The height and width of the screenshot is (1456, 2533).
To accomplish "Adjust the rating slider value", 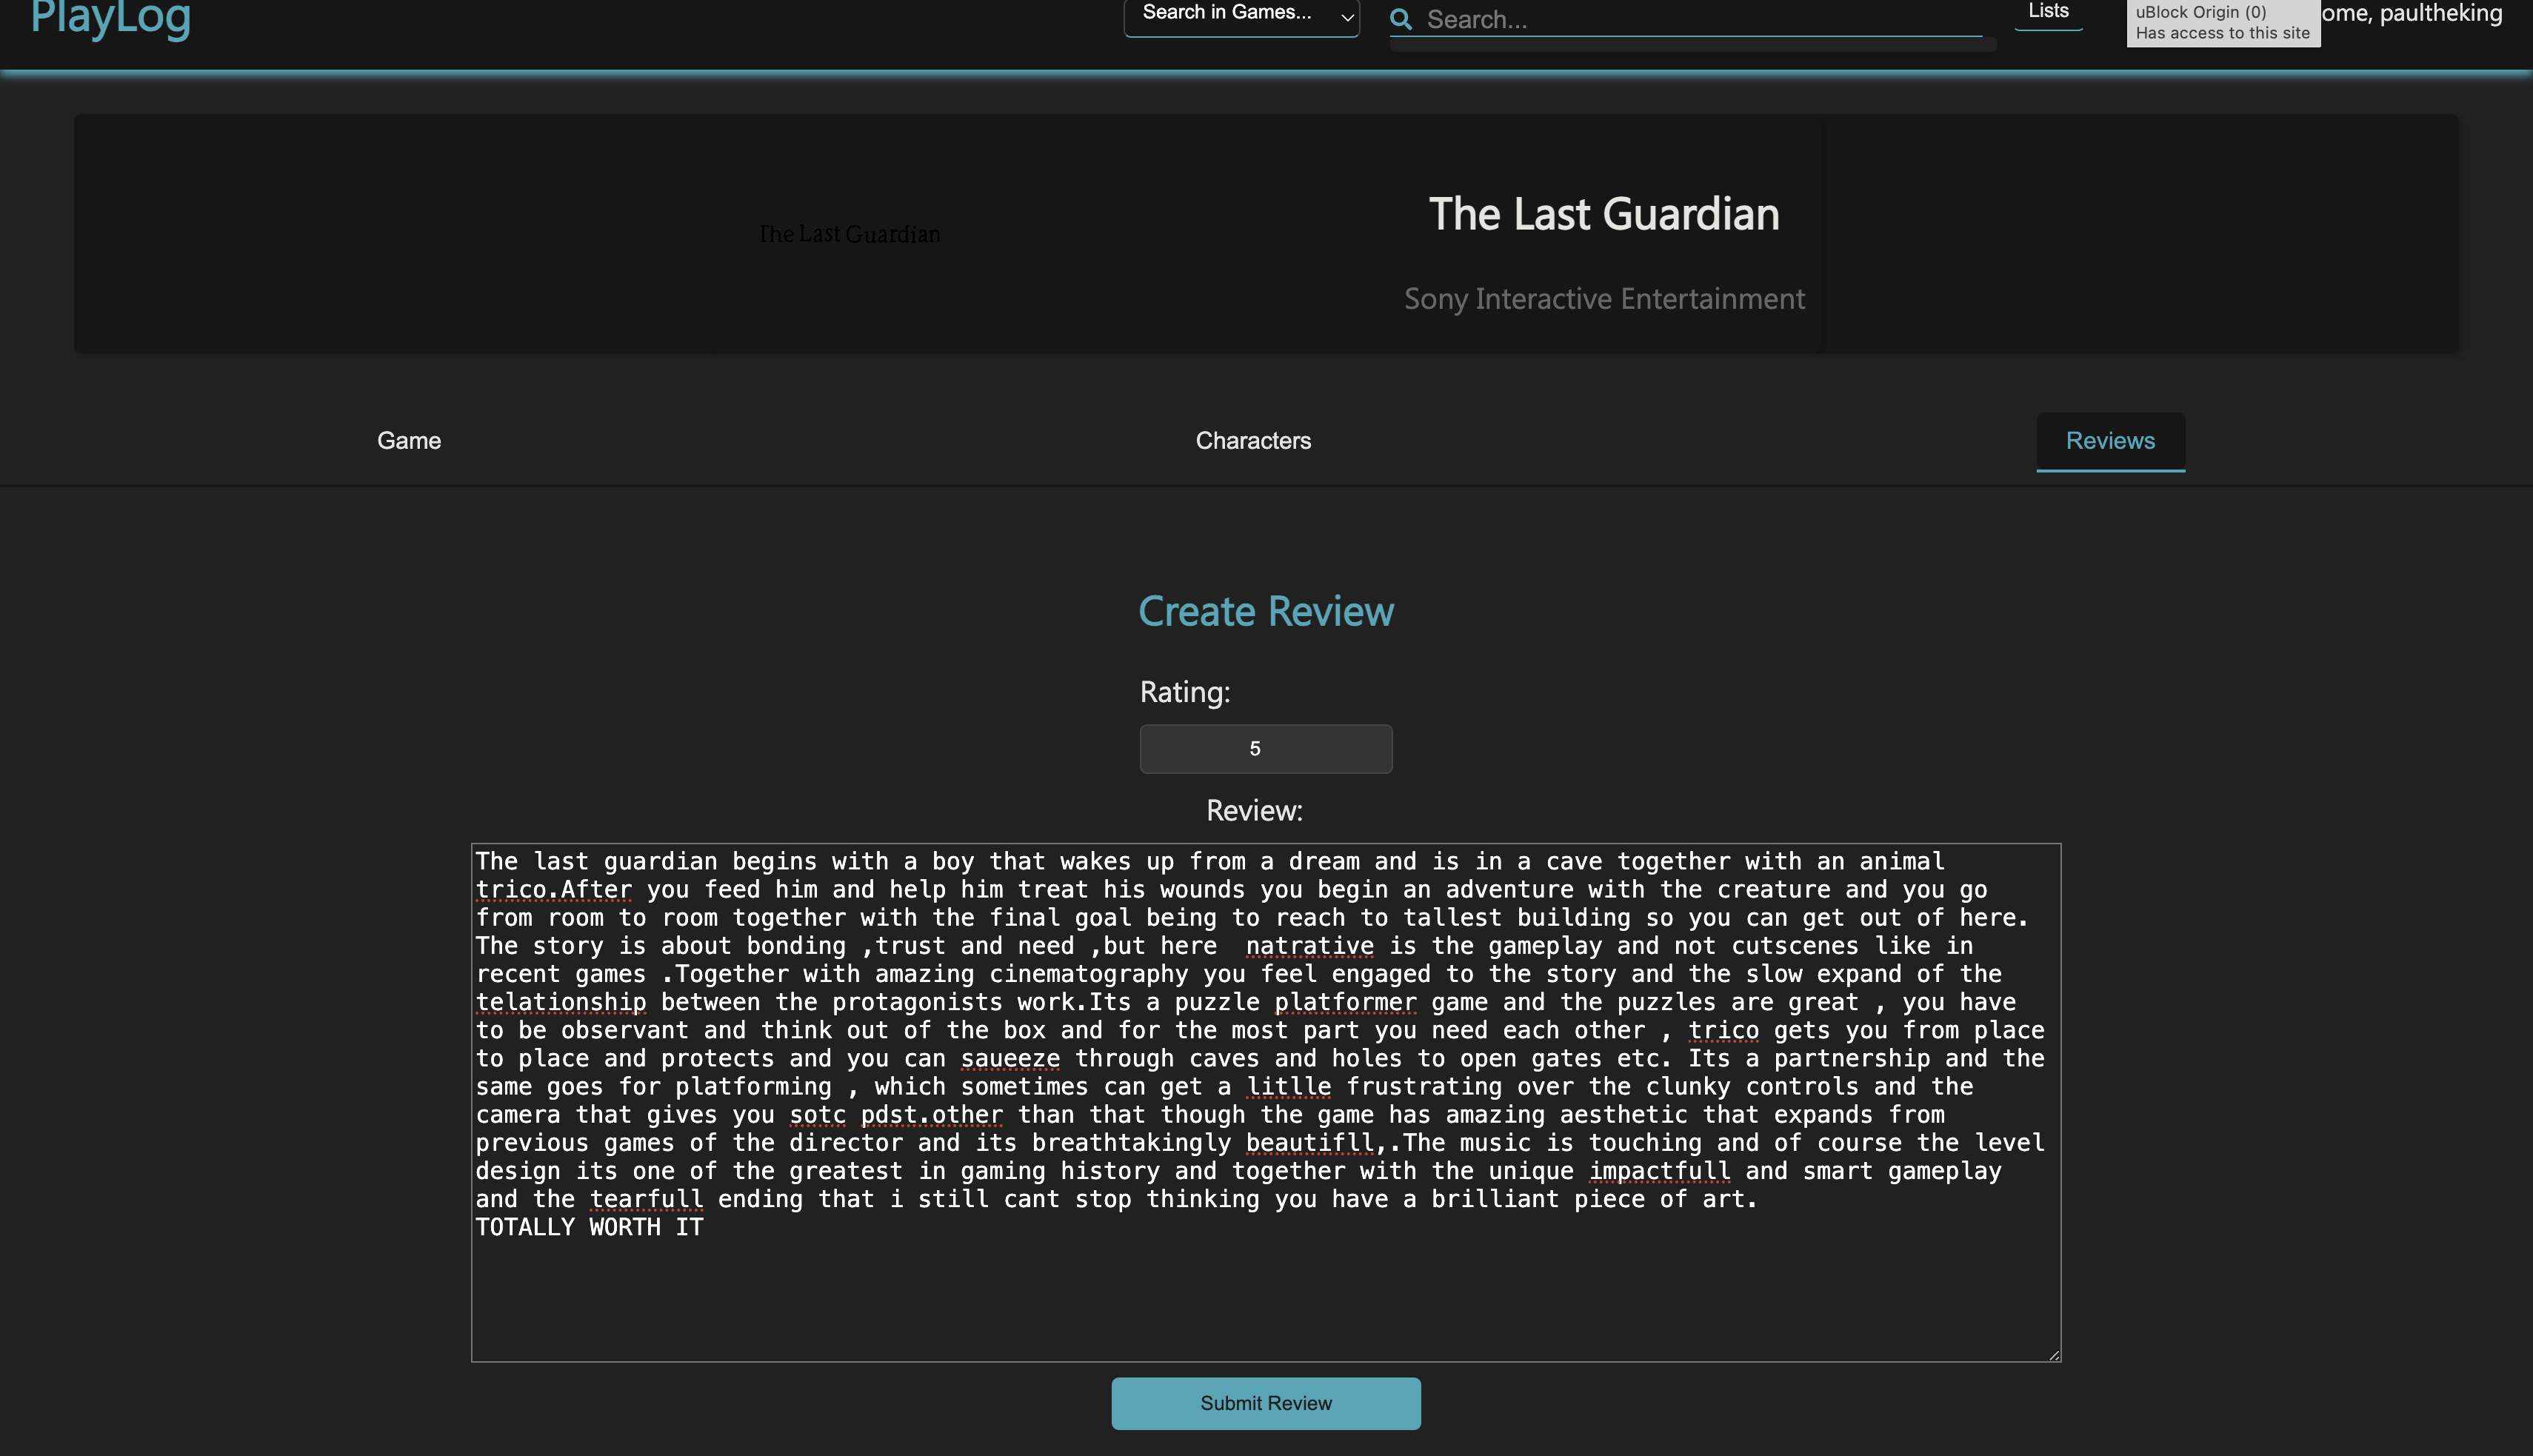I will coord(1265,748).
